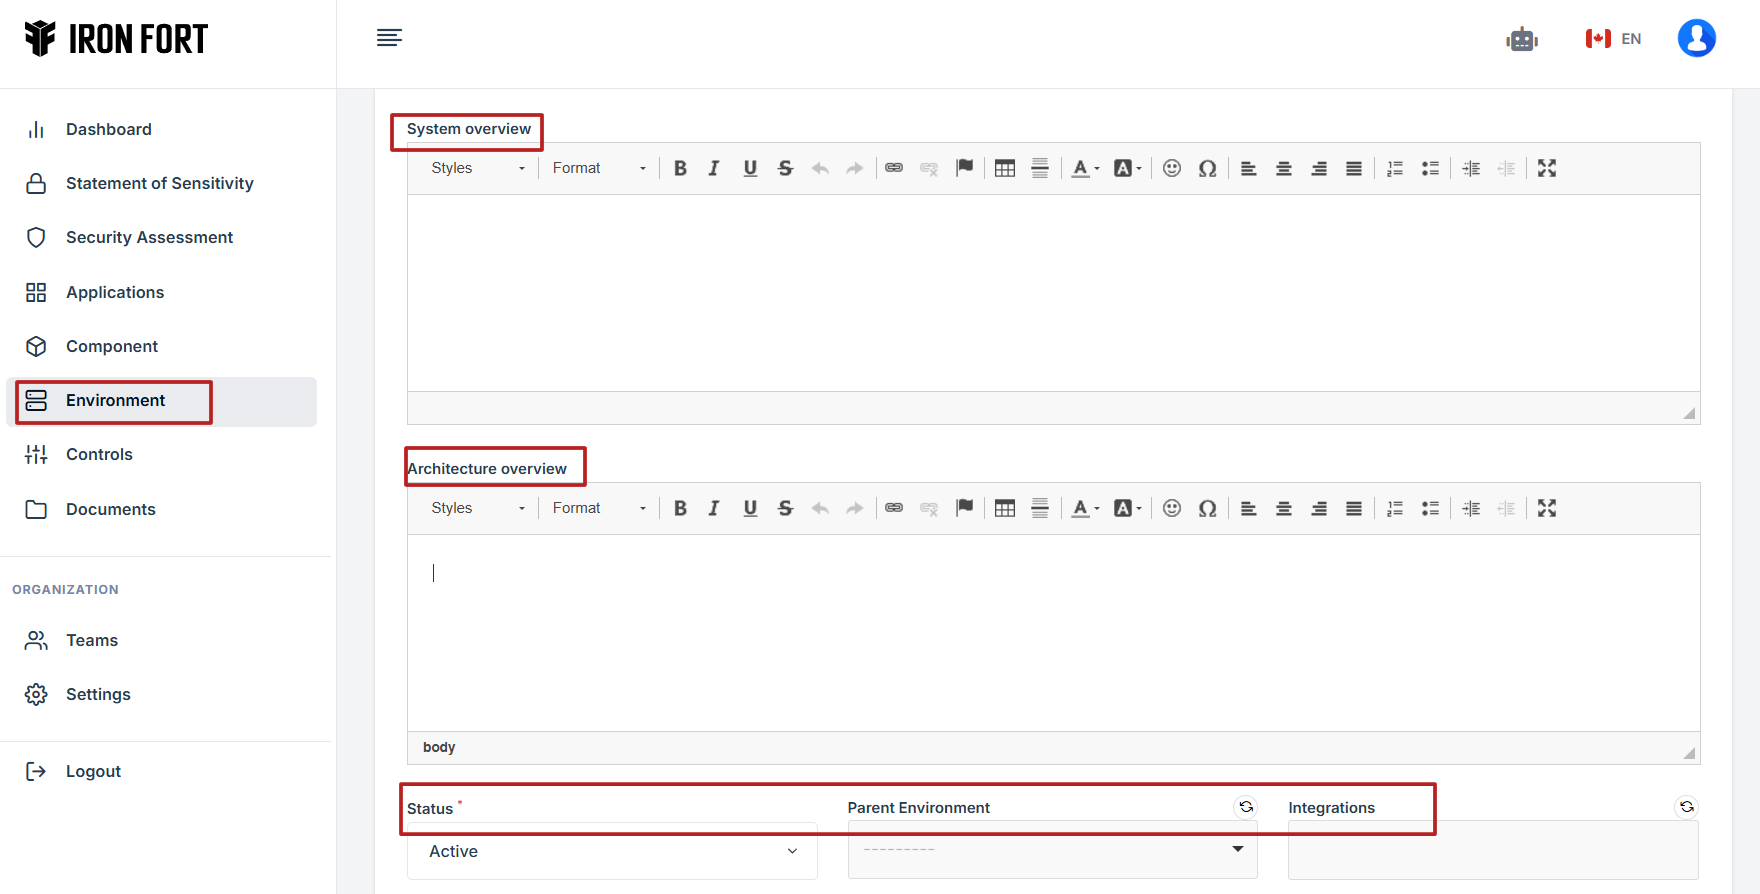The height and width of the screenshot is (894, 1760).
Task: Open Styles dropdown in System overview toolbar
Action: 477,168
